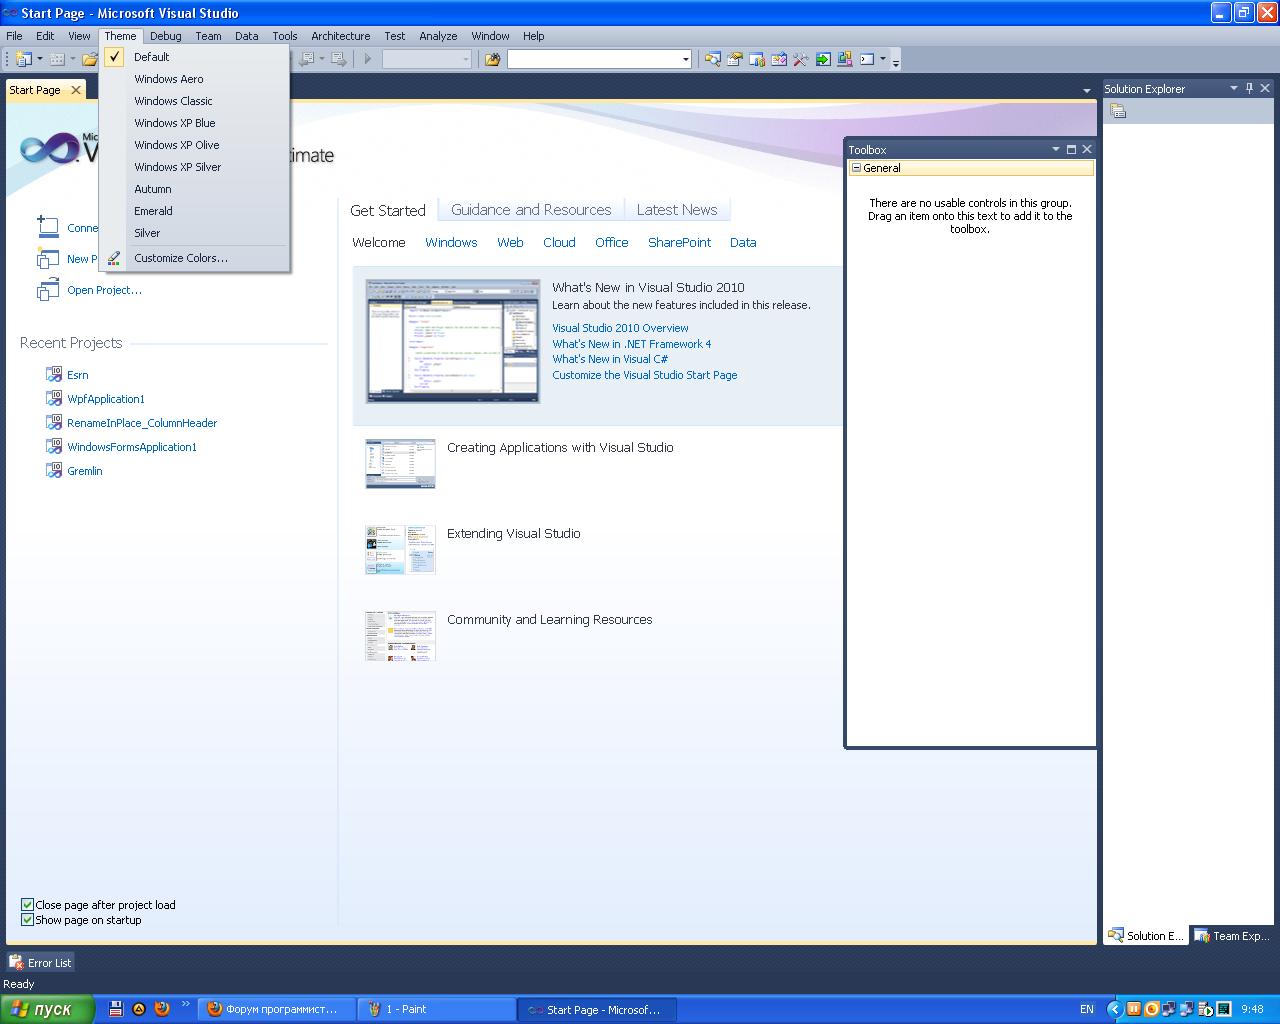Click the Command Window toolbar icon
This screenshot has height=1024, width=1280.
867,59
